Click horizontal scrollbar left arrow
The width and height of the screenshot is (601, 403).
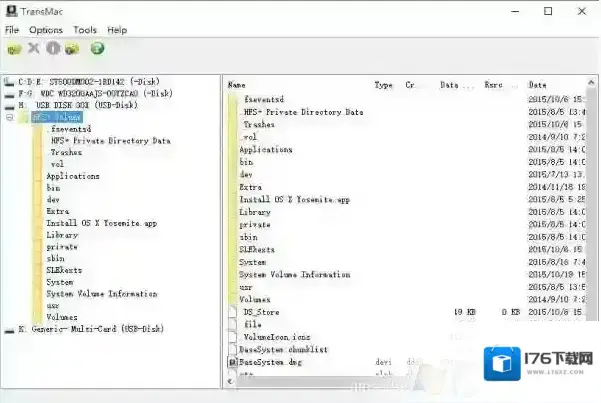[230, 381]
